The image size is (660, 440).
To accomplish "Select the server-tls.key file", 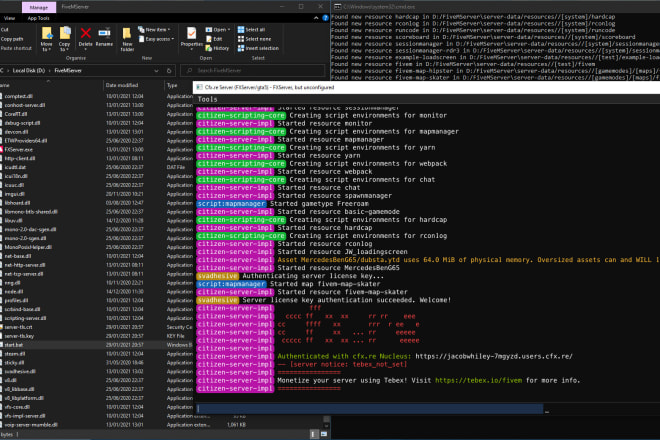I will tap(19, 336).
